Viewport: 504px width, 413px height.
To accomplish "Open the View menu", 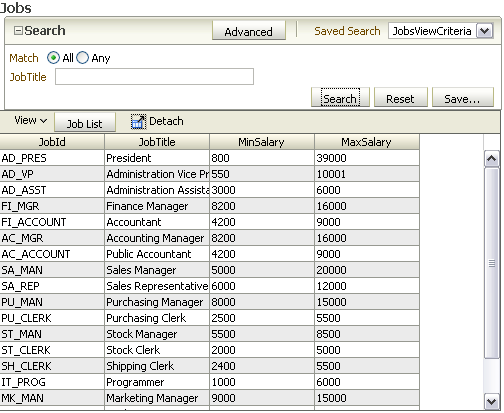I will (30, 120).
